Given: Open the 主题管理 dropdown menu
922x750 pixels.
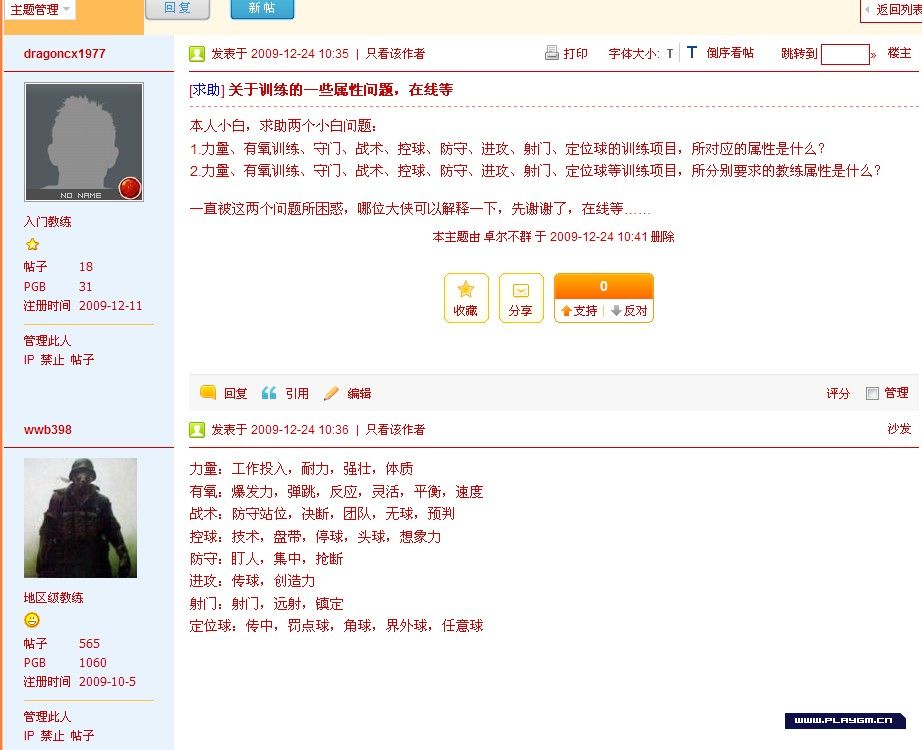Looking at the screenshot, I should (39, 10).
